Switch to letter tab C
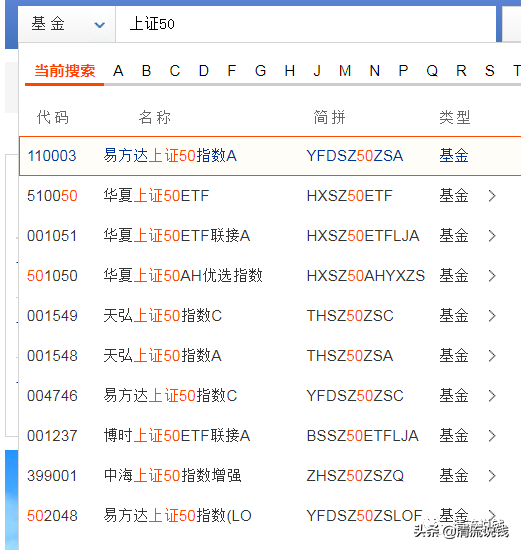Viewport: 521px width, 550px height. 175,71
